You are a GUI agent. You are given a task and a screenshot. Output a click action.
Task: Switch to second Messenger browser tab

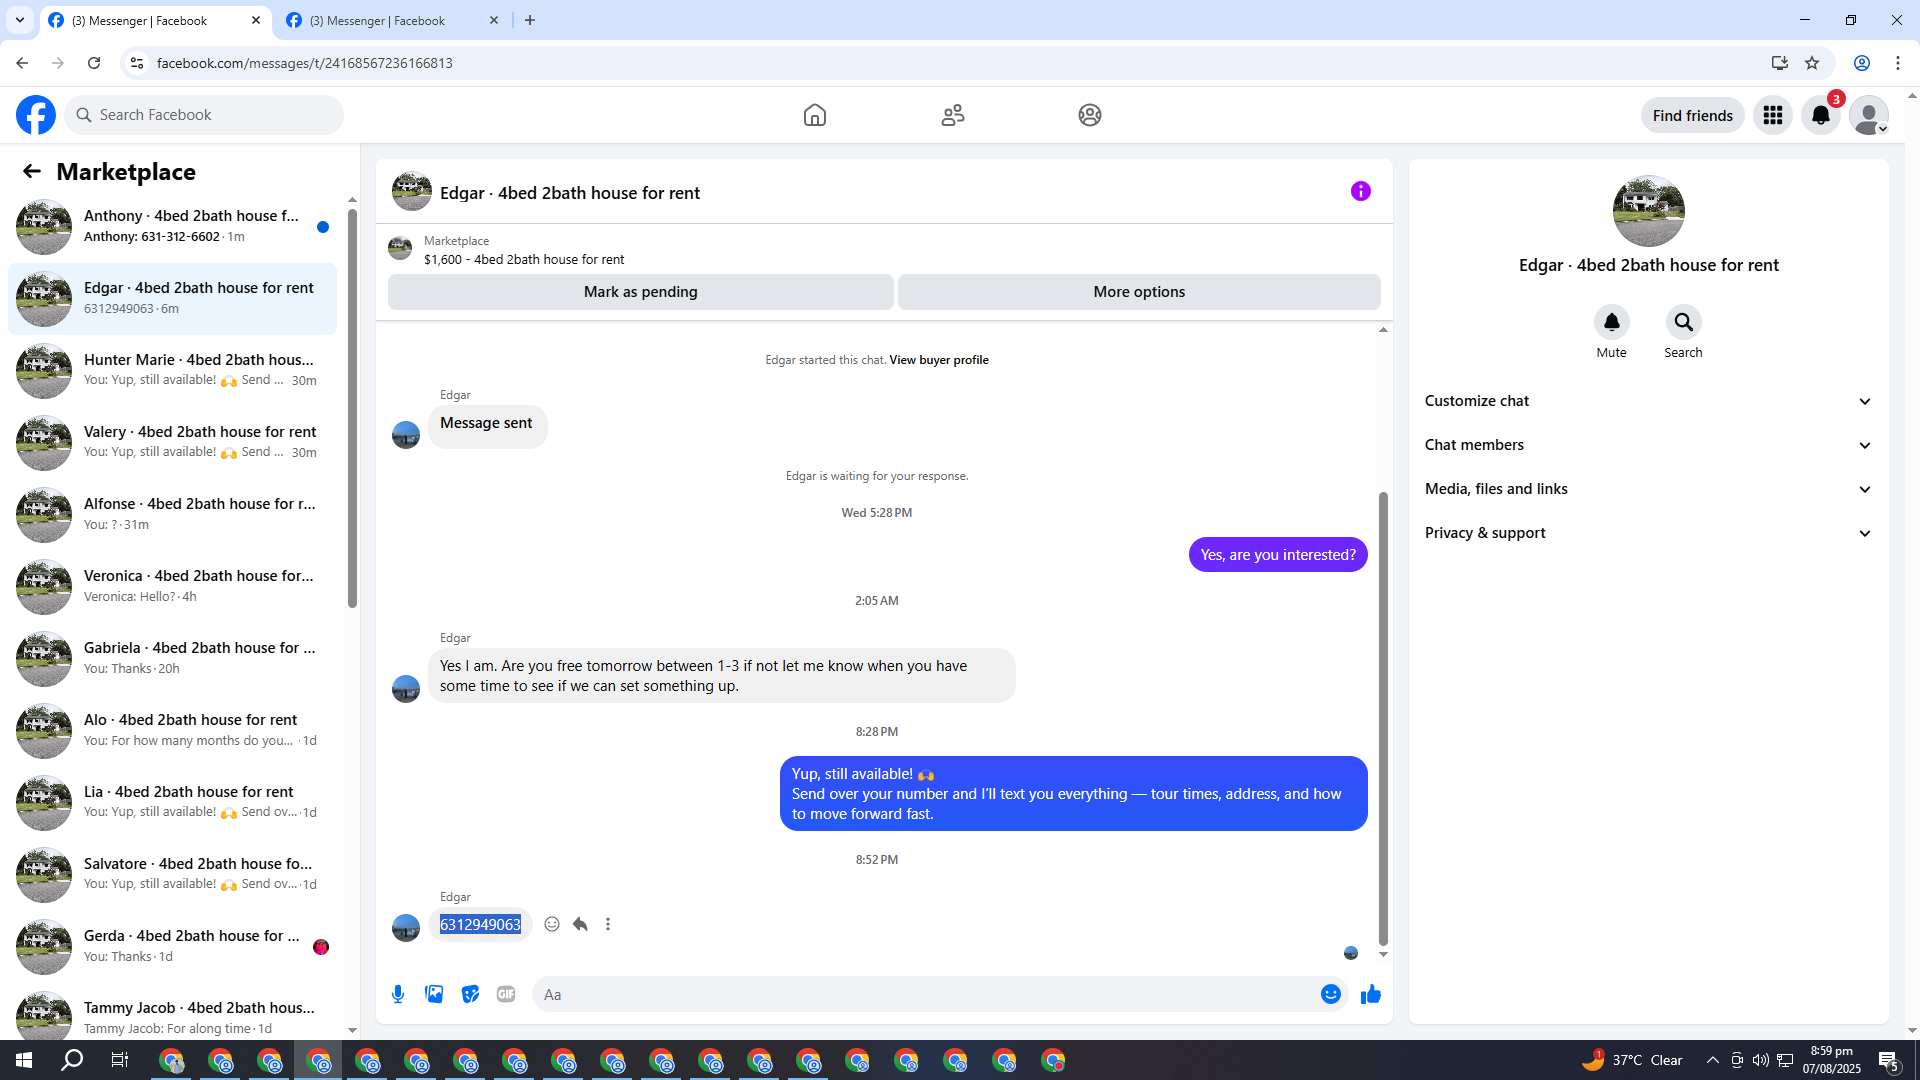tap(393, 20)
